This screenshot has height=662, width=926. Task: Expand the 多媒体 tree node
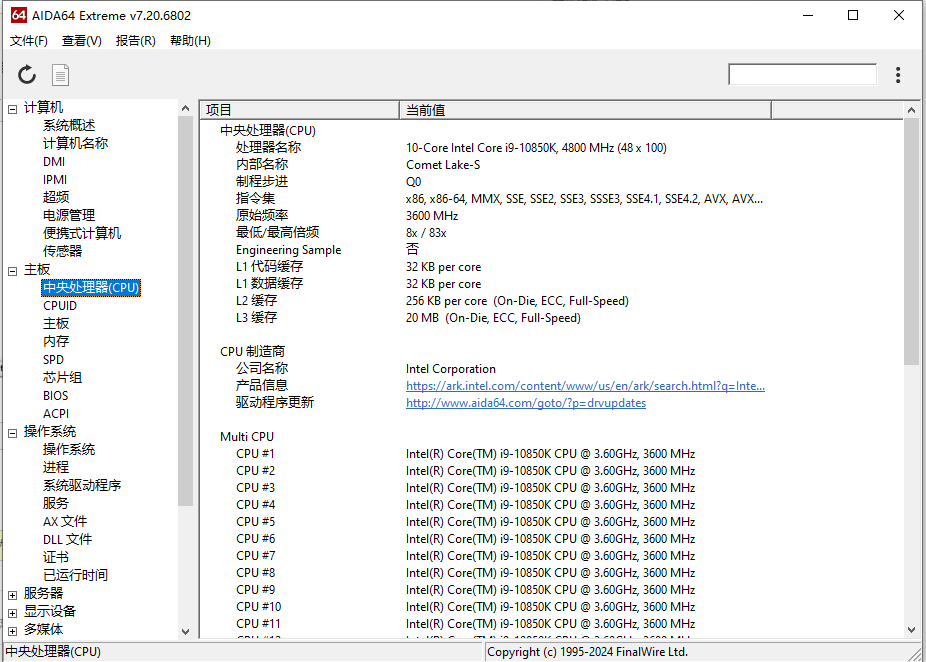tap(12, 631)
